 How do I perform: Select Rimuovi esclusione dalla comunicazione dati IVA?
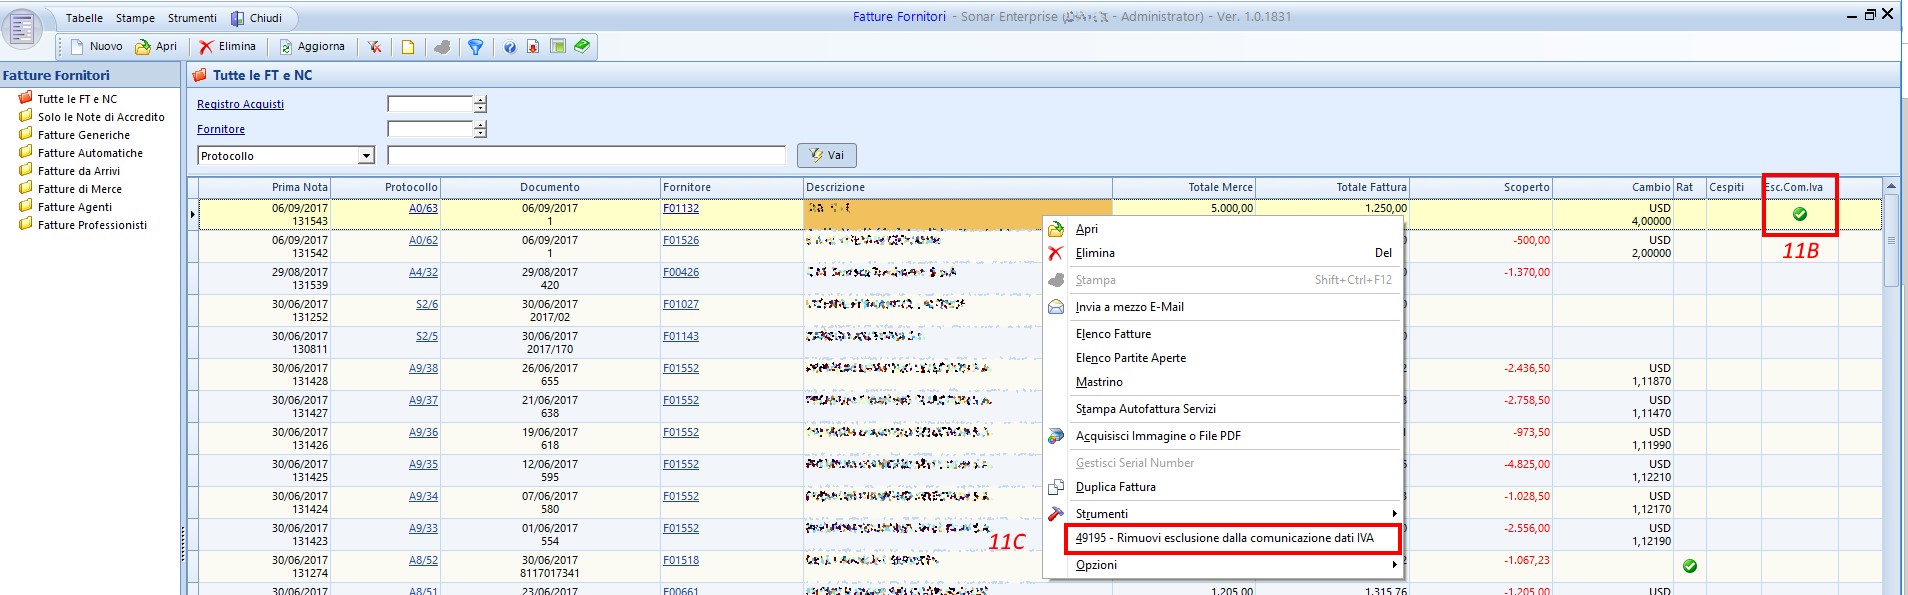(x=1224, y=538)
